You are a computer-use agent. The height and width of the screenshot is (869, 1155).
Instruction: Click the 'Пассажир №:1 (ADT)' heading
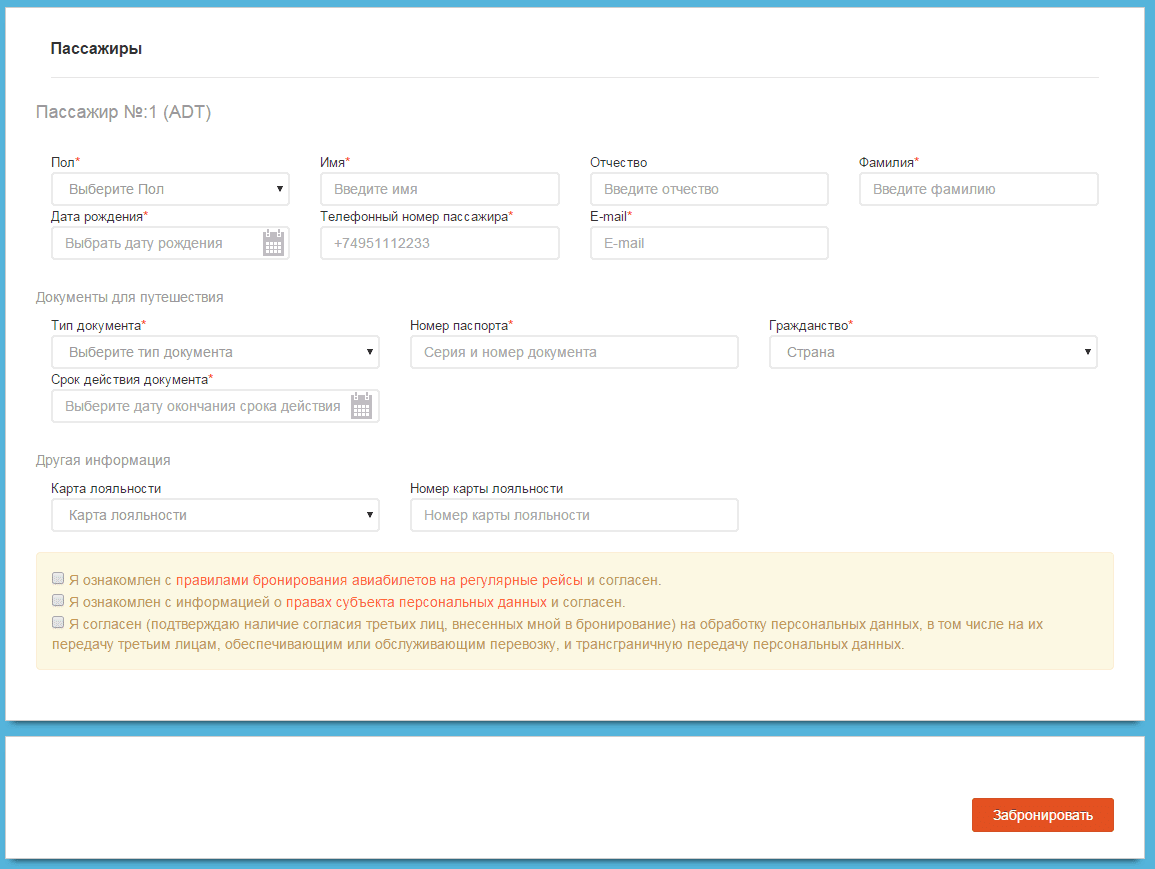(124, 112)
